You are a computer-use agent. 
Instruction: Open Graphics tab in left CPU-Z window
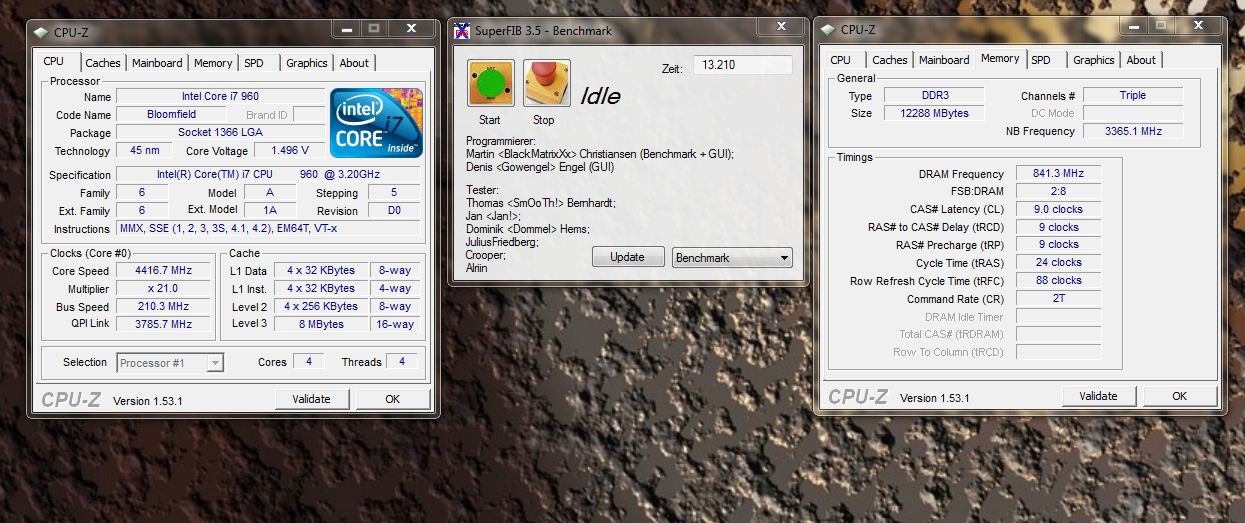(x=306, y=63)
